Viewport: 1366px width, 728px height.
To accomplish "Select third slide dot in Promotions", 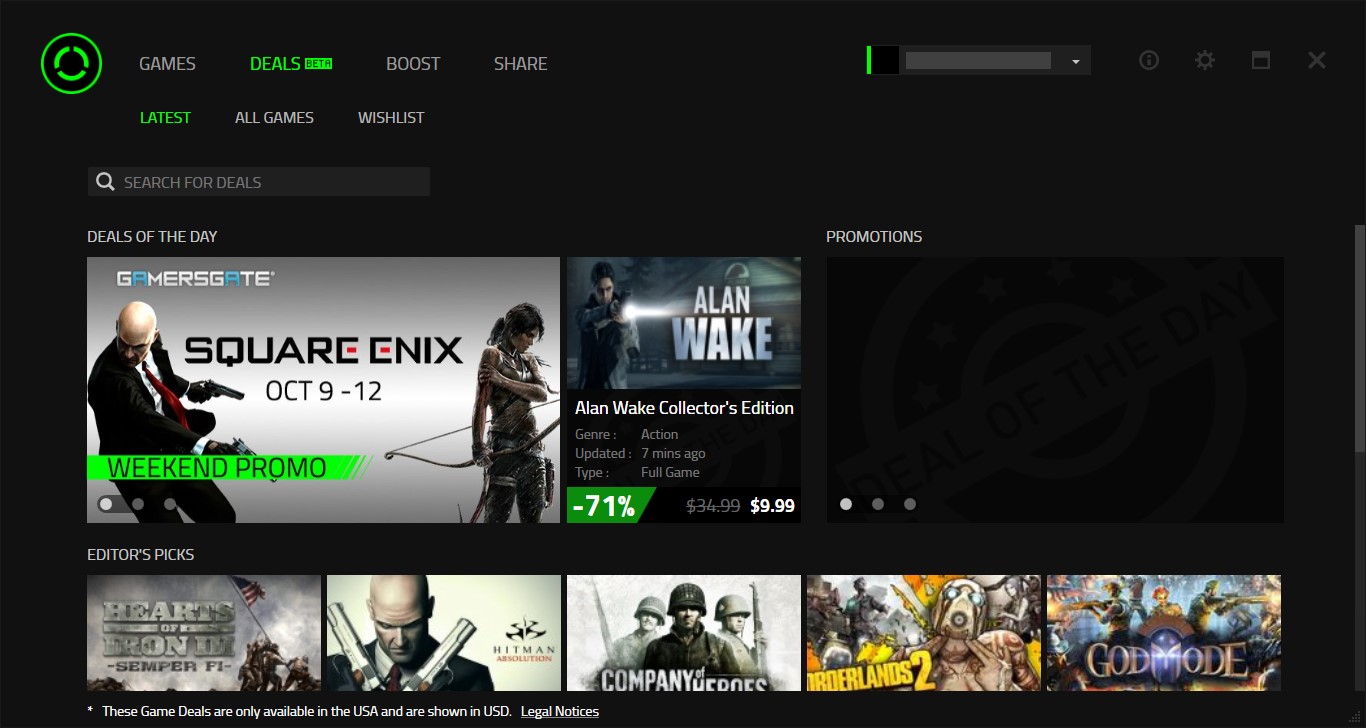I will point(910,504).
